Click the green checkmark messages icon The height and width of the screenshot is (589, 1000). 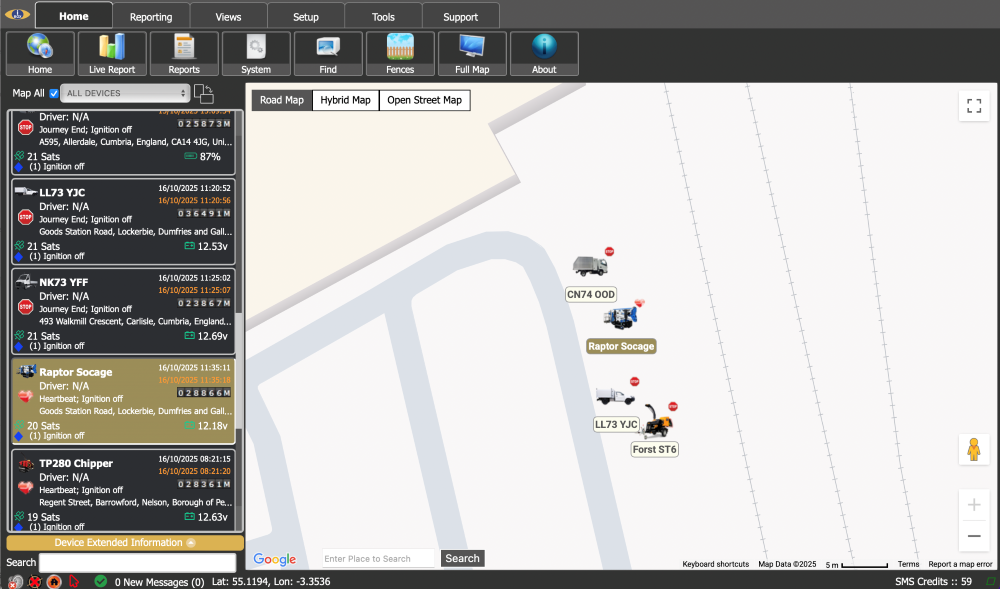click(x=101, y=581)
